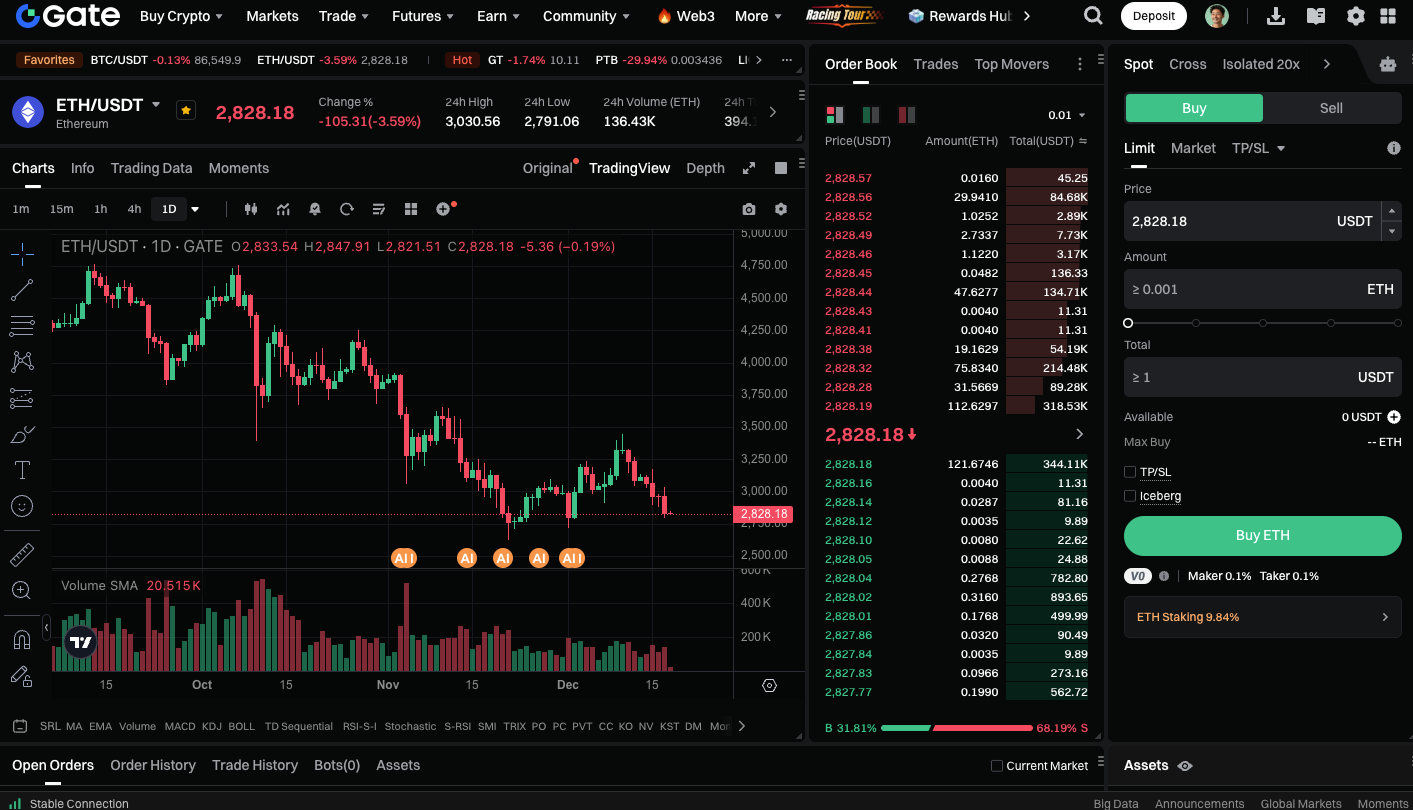This screenshot has width=1413, height=810.
Task: Open the Markets link in header
Action: click(272, 16)
